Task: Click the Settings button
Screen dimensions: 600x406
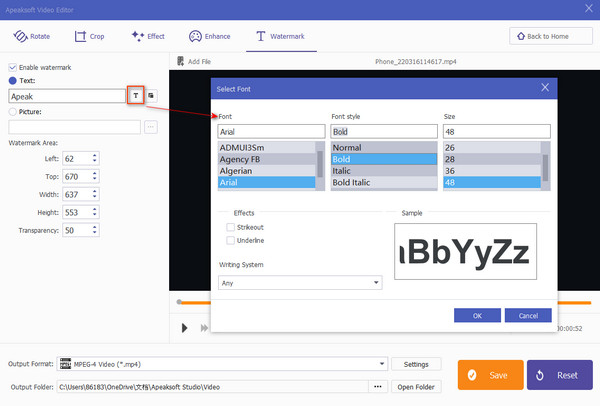Action: click(416, 364)
